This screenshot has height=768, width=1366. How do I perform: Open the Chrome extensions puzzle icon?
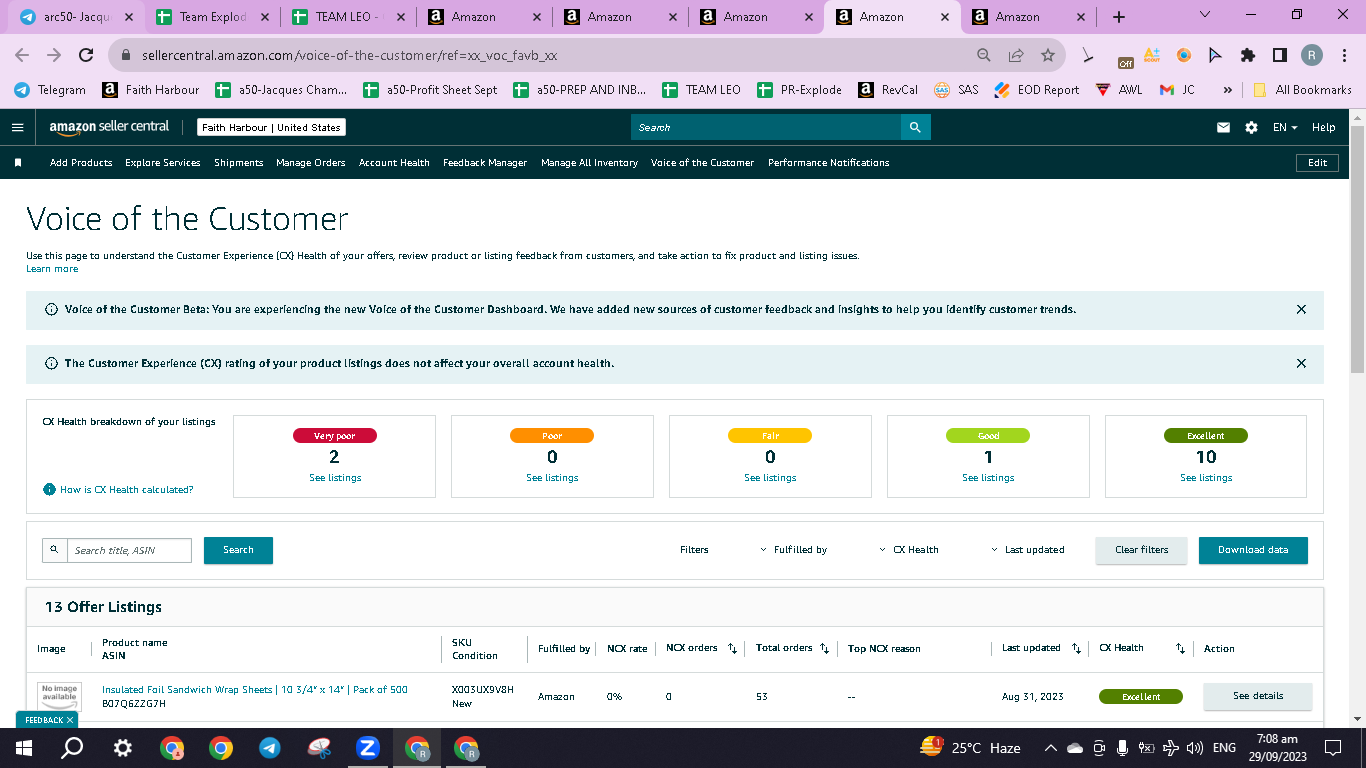pos(1247,55)
